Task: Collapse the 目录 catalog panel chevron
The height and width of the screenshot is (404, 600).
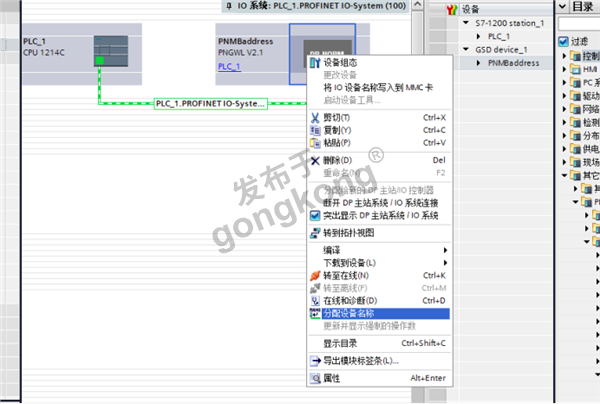Action: tap(562, 6)
